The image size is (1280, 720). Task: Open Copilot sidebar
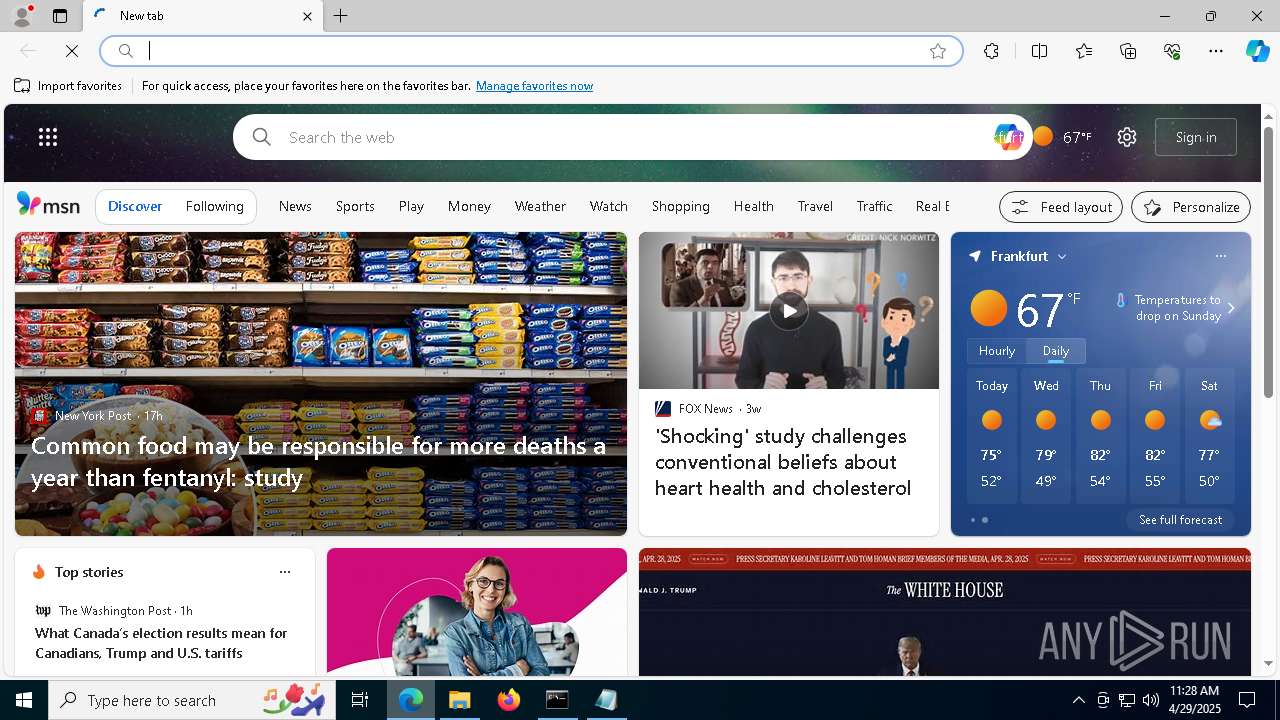point(1258,51)
